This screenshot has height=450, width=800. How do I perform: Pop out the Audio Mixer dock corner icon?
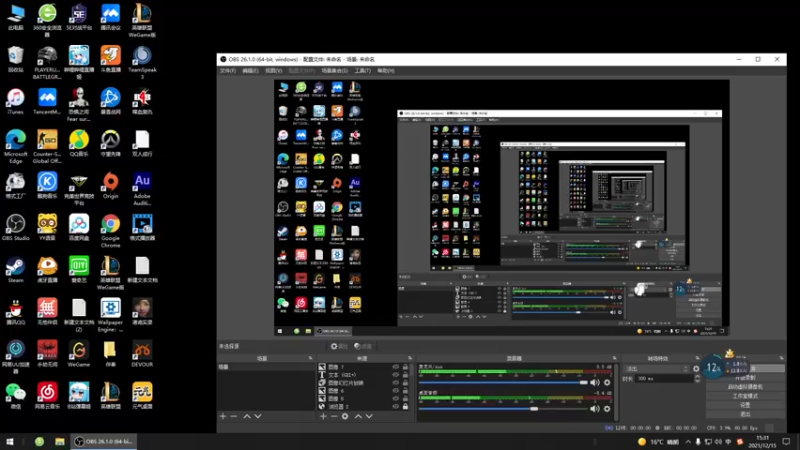click(x=614, y=358)
